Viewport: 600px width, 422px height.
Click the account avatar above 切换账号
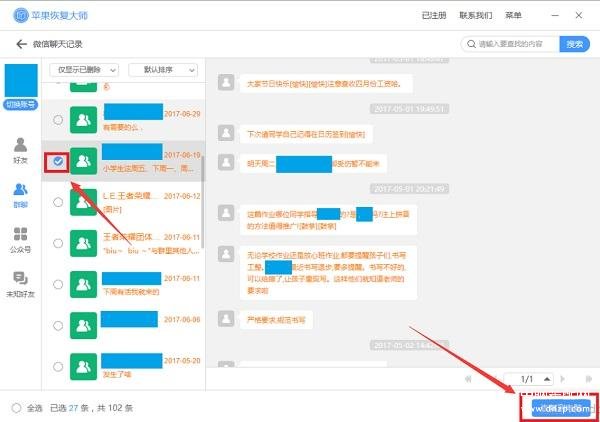[21, 80]
